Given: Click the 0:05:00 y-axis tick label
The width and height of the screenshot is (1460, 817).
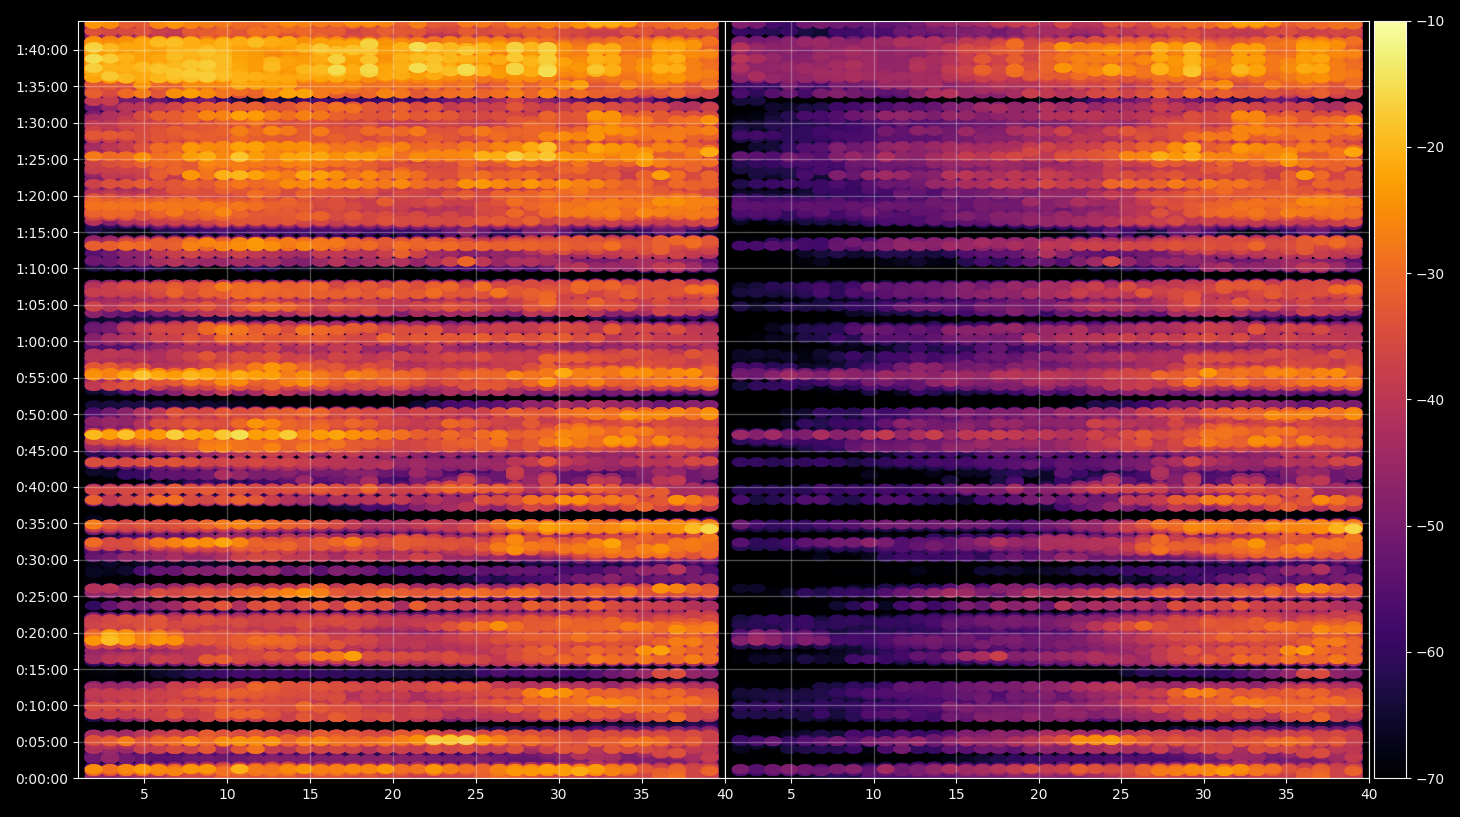Looking at the screenshot, I should 42,742.
